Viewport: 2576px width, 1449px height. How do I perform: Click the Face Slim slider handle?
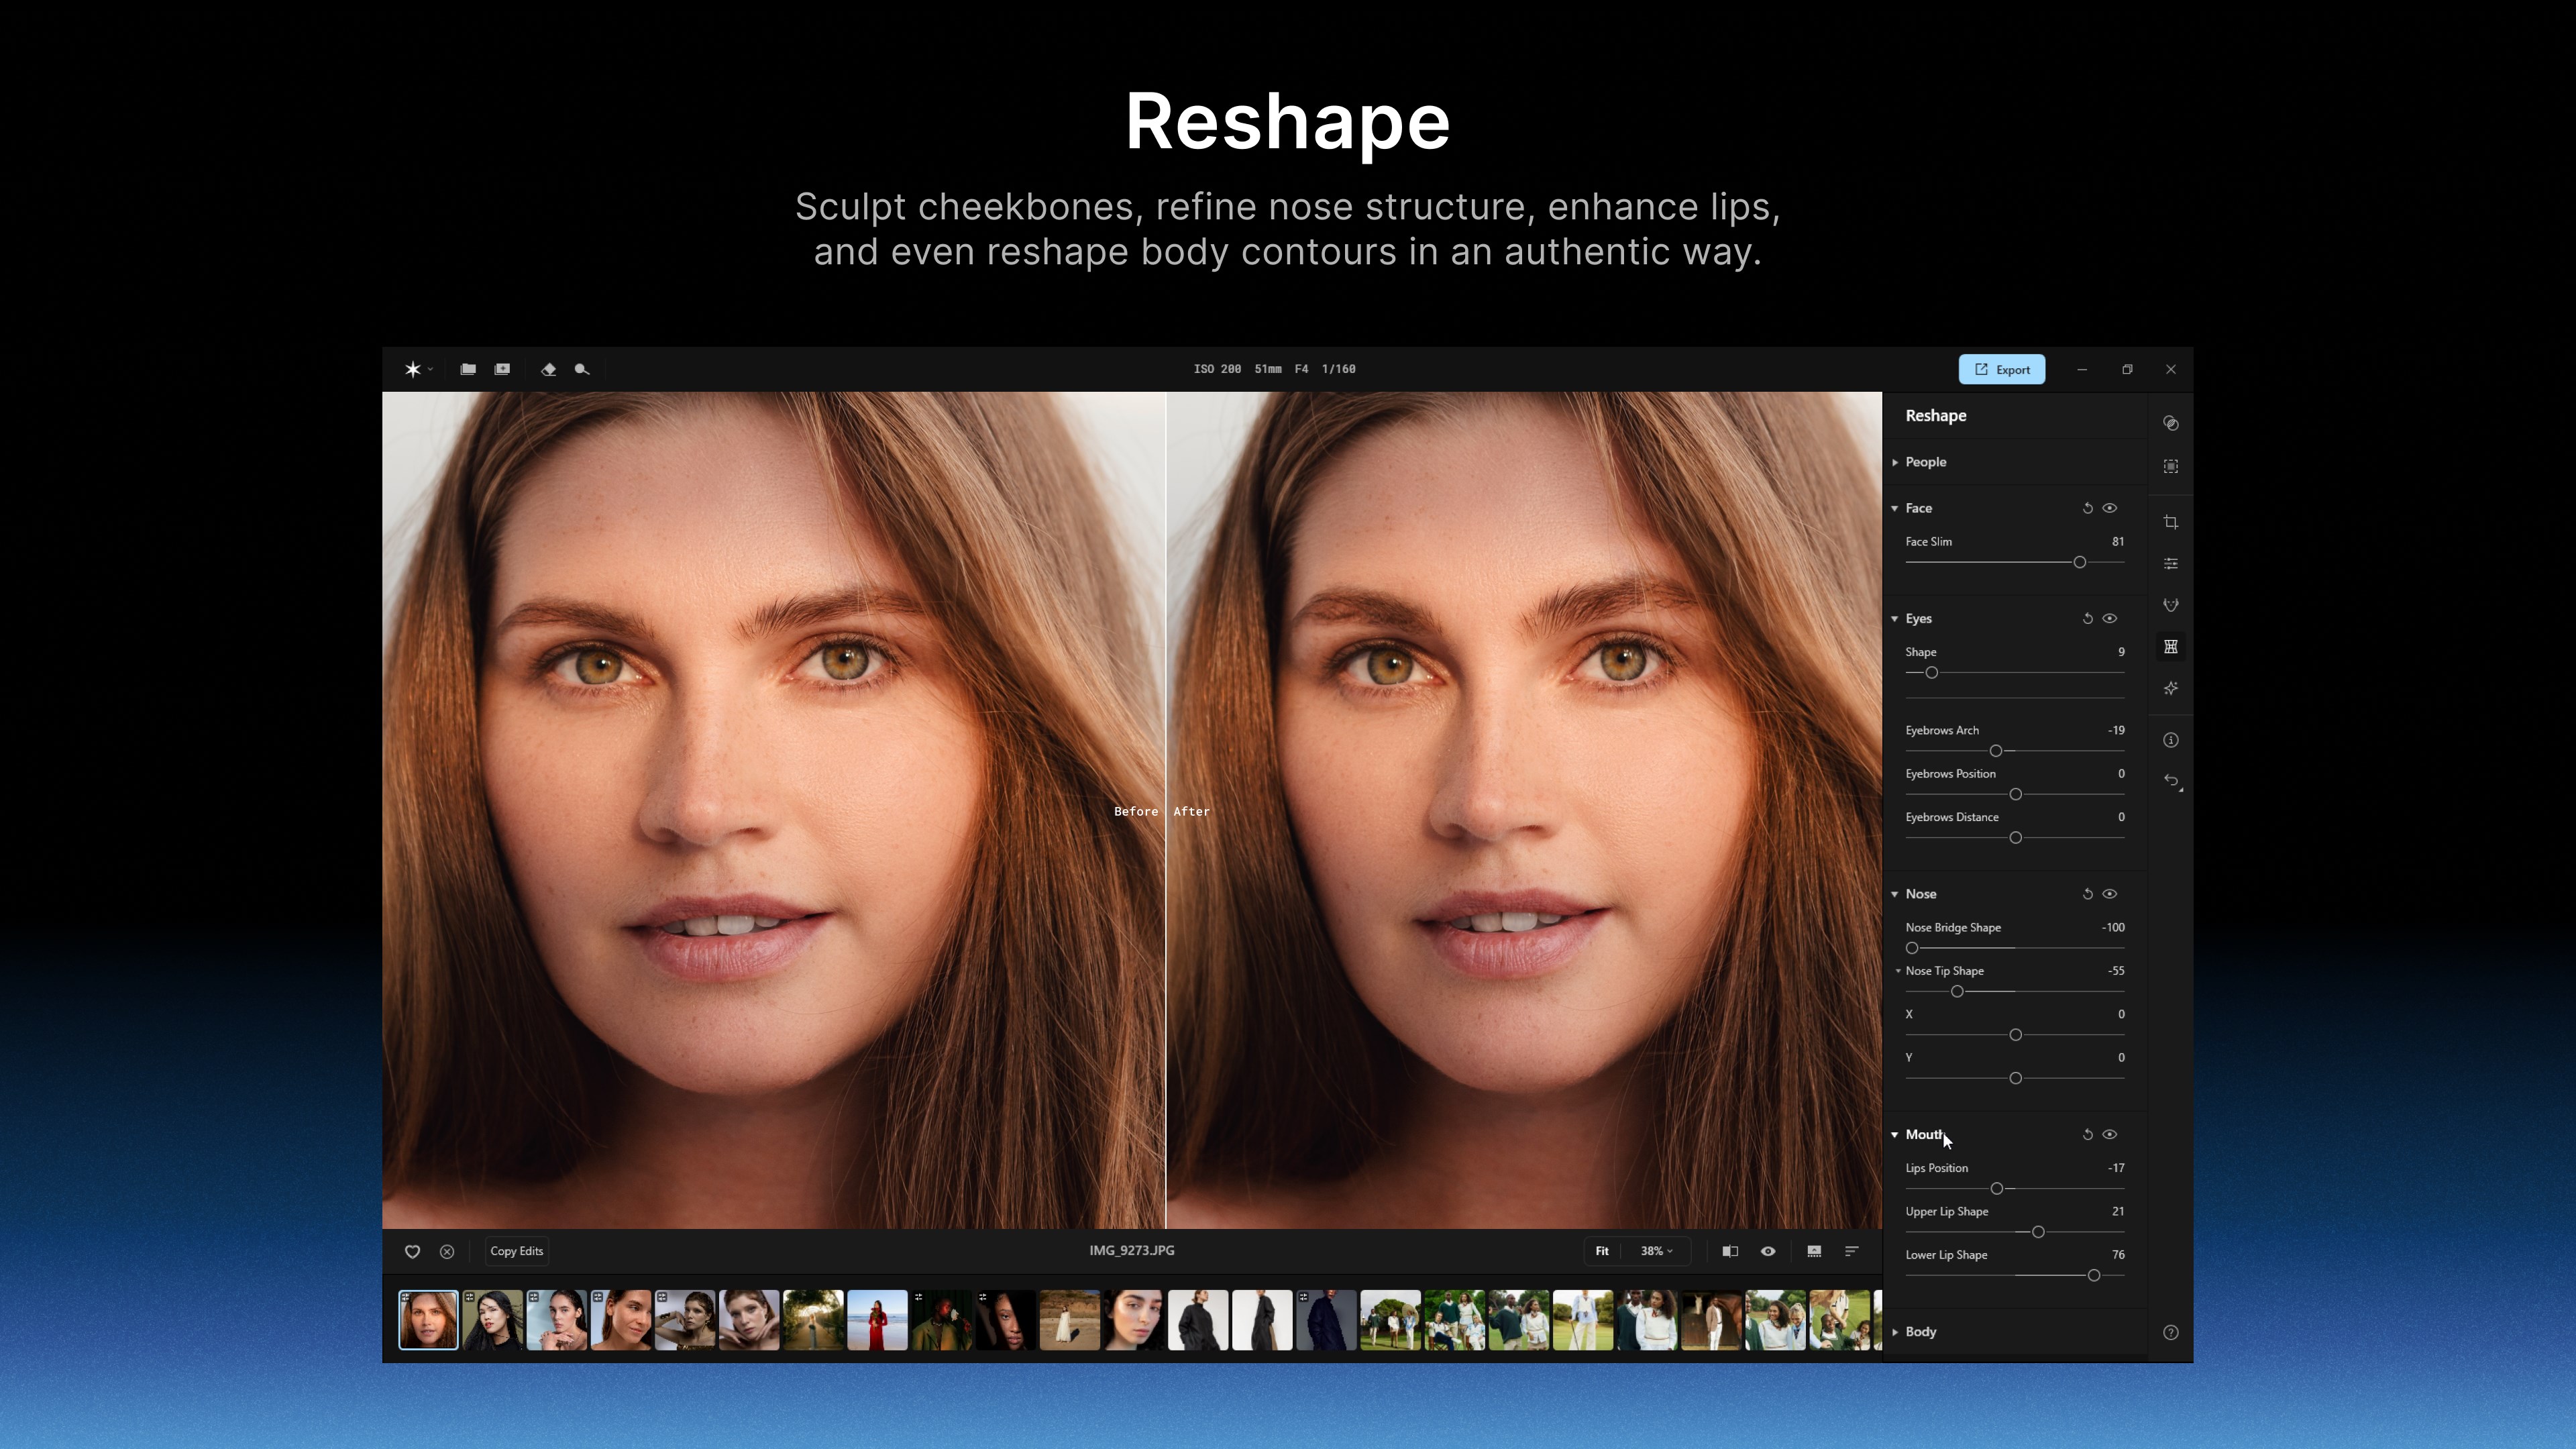point(2079,563)
